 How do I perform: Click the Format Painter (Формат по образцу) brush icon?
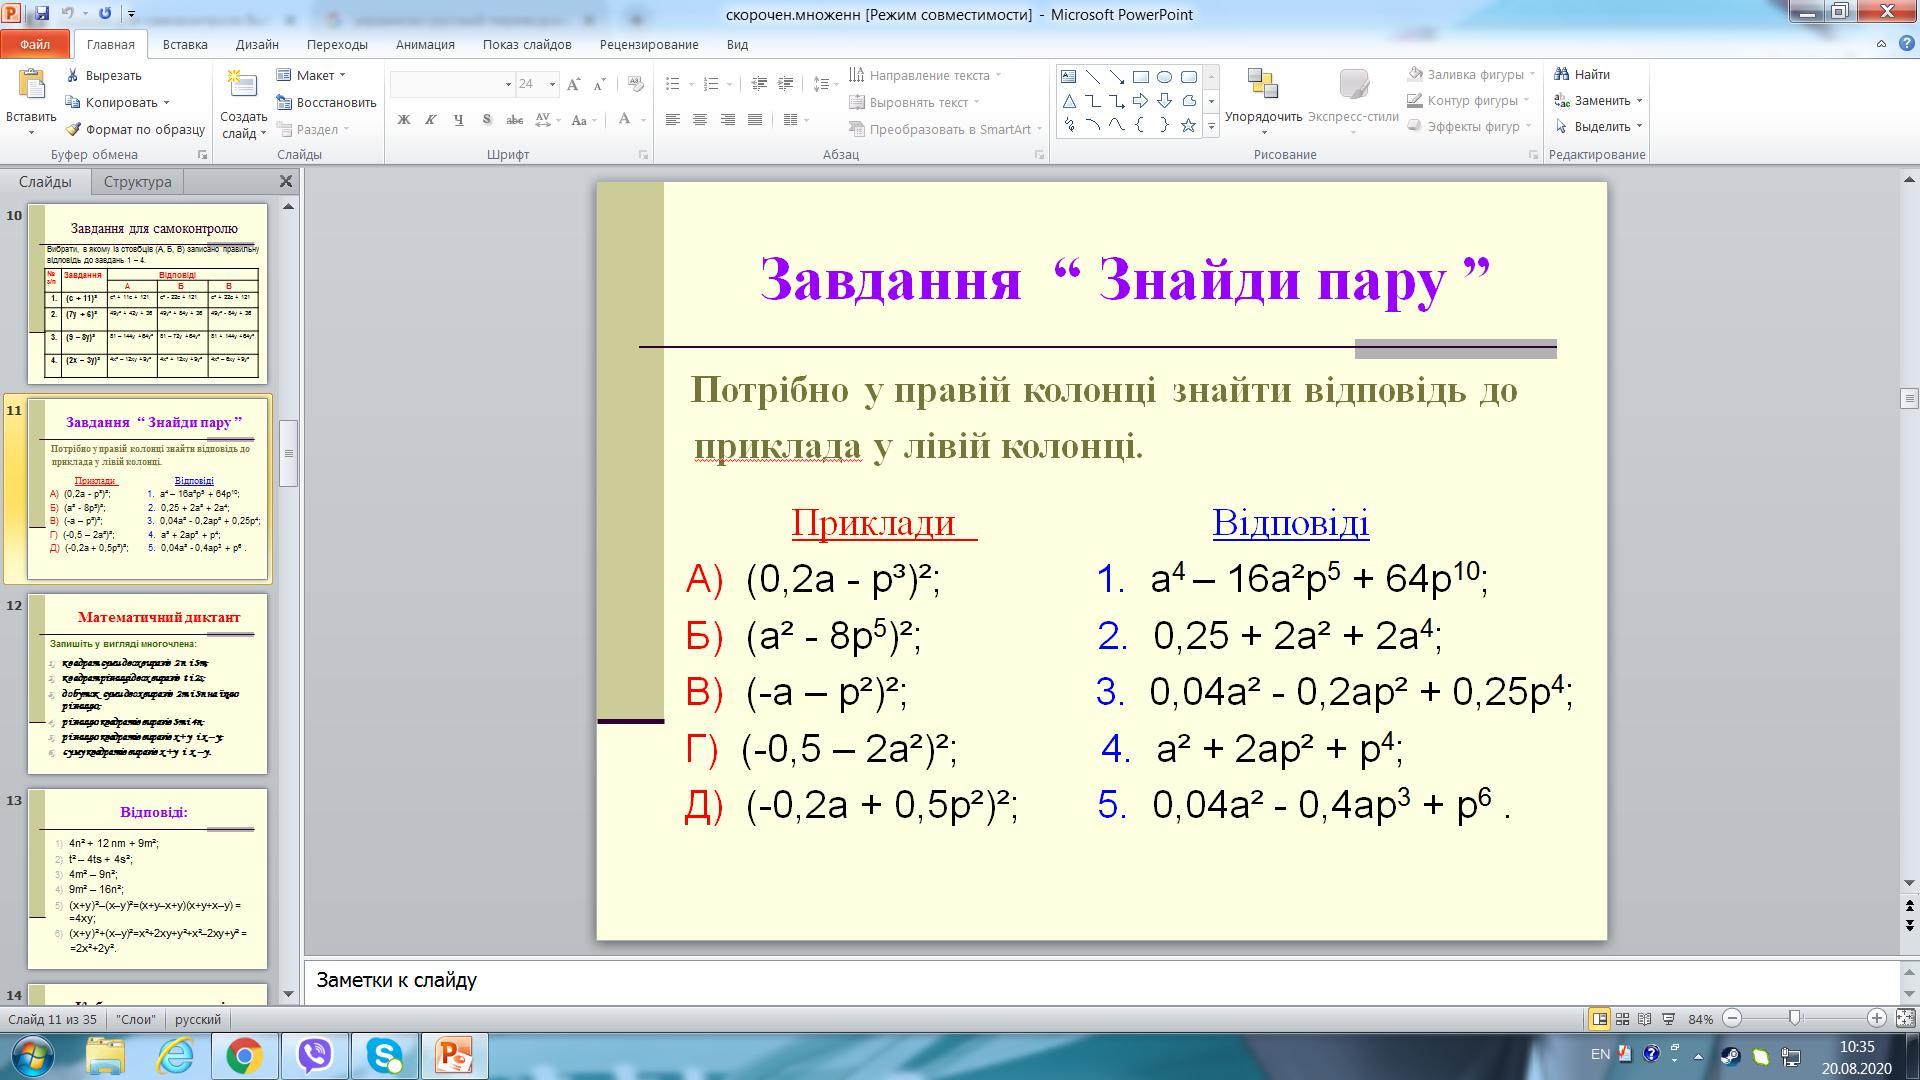coord(73,129)
